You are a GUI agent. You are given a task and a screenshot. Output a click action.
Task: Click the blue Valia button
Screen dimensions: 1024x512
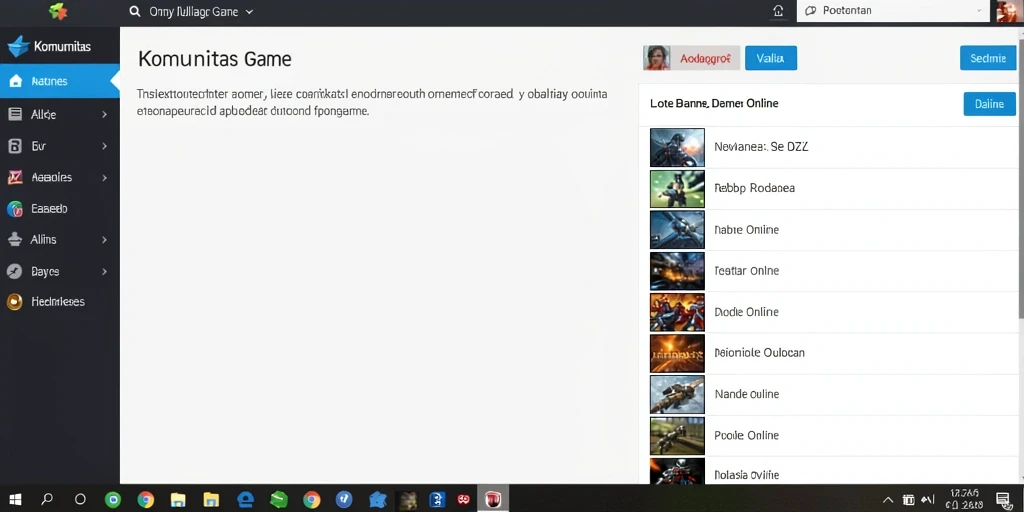click(x=771, y=58)
